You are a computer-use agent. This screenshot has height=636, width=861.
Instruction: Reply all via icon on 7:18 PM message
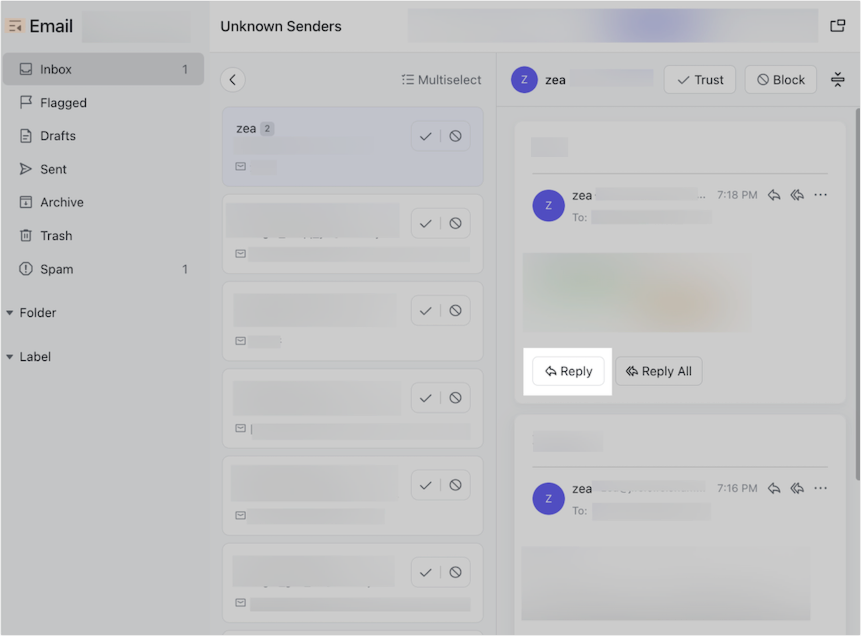pyautogui.click(x=797, y=195)
